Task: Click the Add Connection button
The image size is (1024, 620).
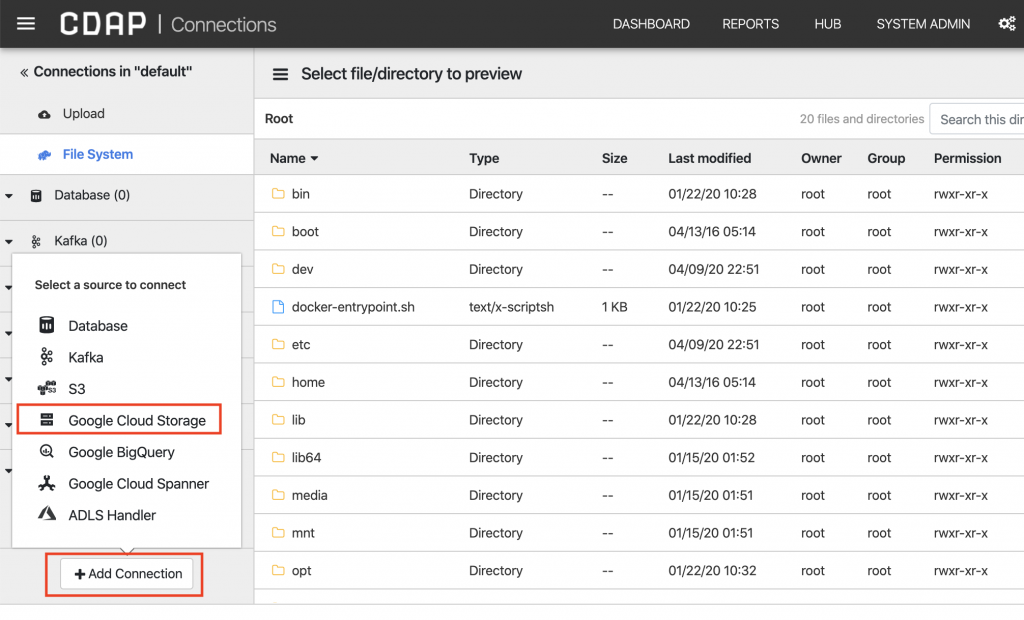Action: [x=127, y=574]
